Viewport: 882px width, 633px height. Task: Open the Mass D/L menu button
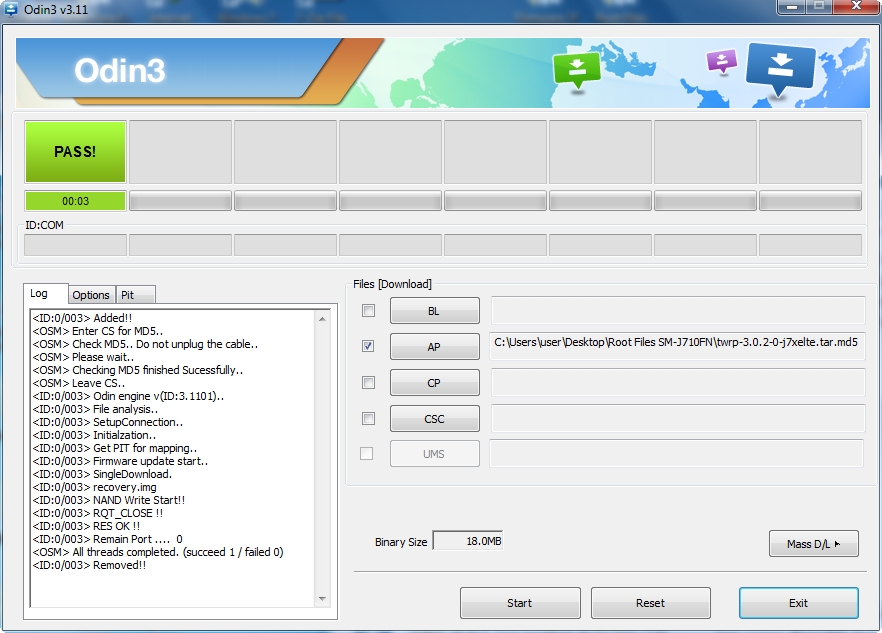(814, 544)
